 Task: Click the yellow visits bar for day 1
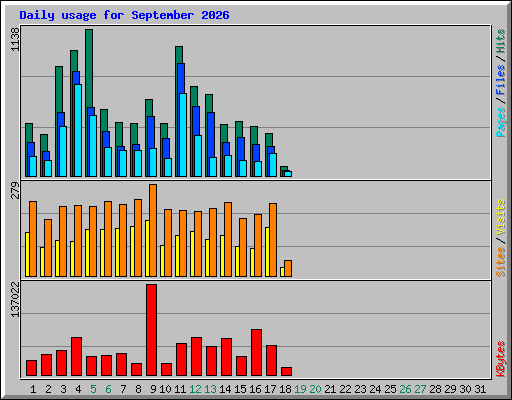click(27, 254)
